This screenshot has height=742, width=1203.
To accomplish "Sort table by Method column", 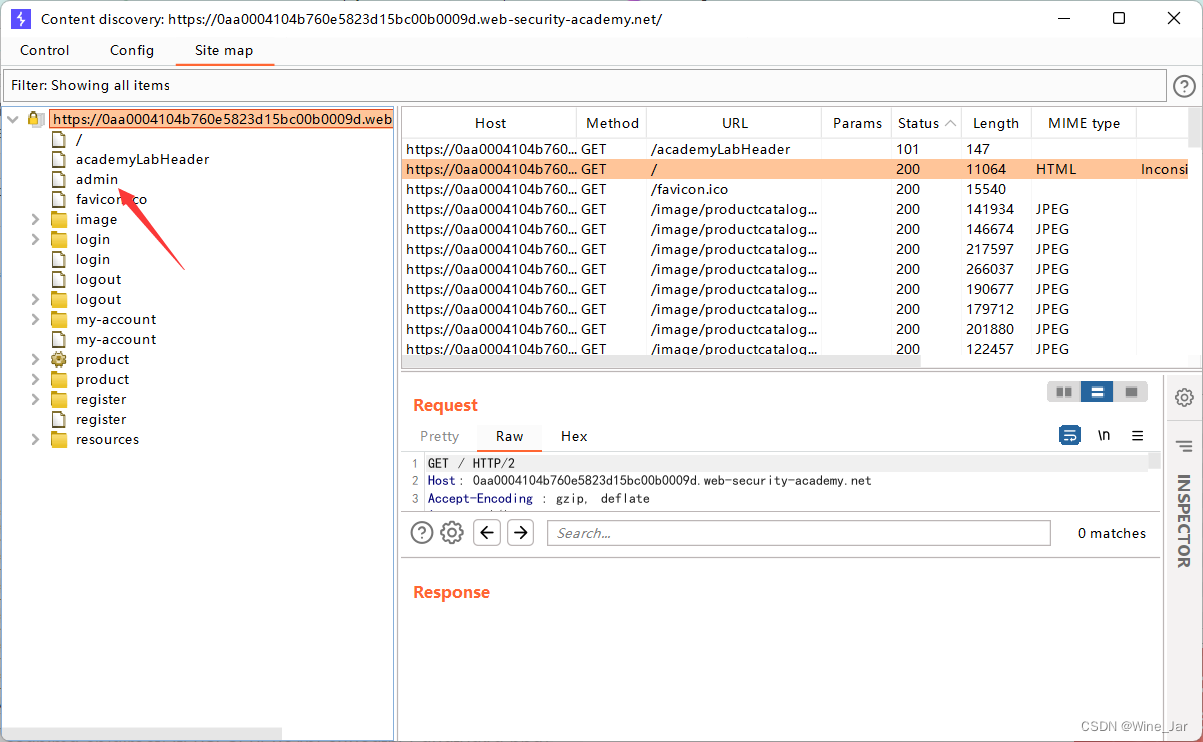I will tap(612, 123).
